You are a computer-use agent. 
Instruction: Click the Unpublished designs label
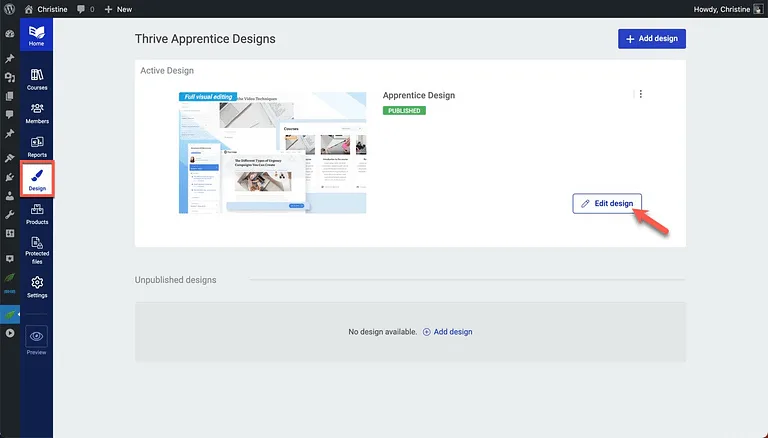(175, 280)
